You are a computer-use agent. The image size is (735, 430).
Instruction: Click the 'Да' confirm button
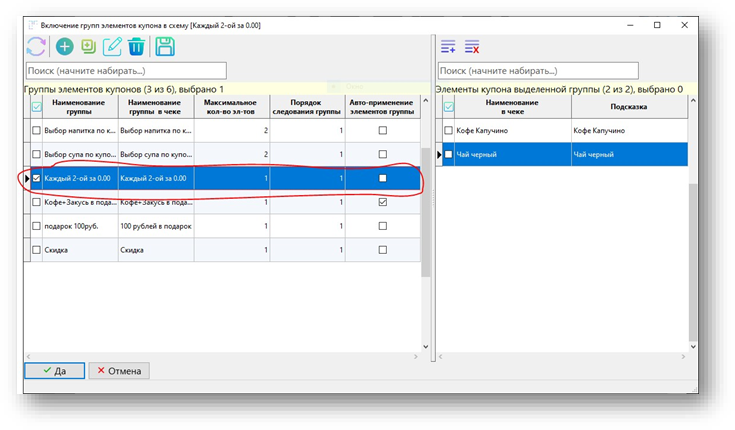point(53,371)
